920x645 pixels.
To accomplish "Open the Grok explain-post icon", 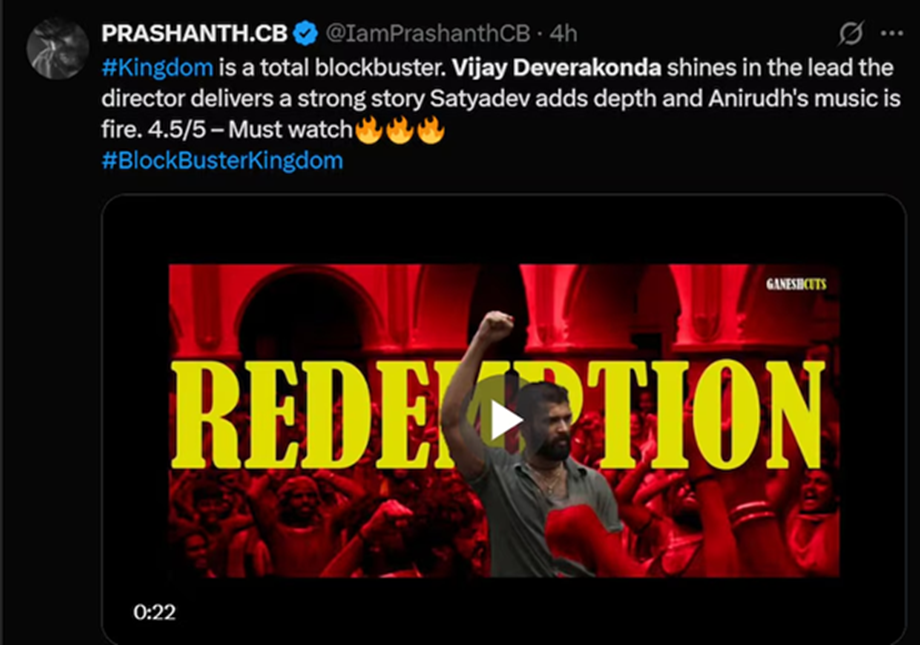I will point(850,33).
